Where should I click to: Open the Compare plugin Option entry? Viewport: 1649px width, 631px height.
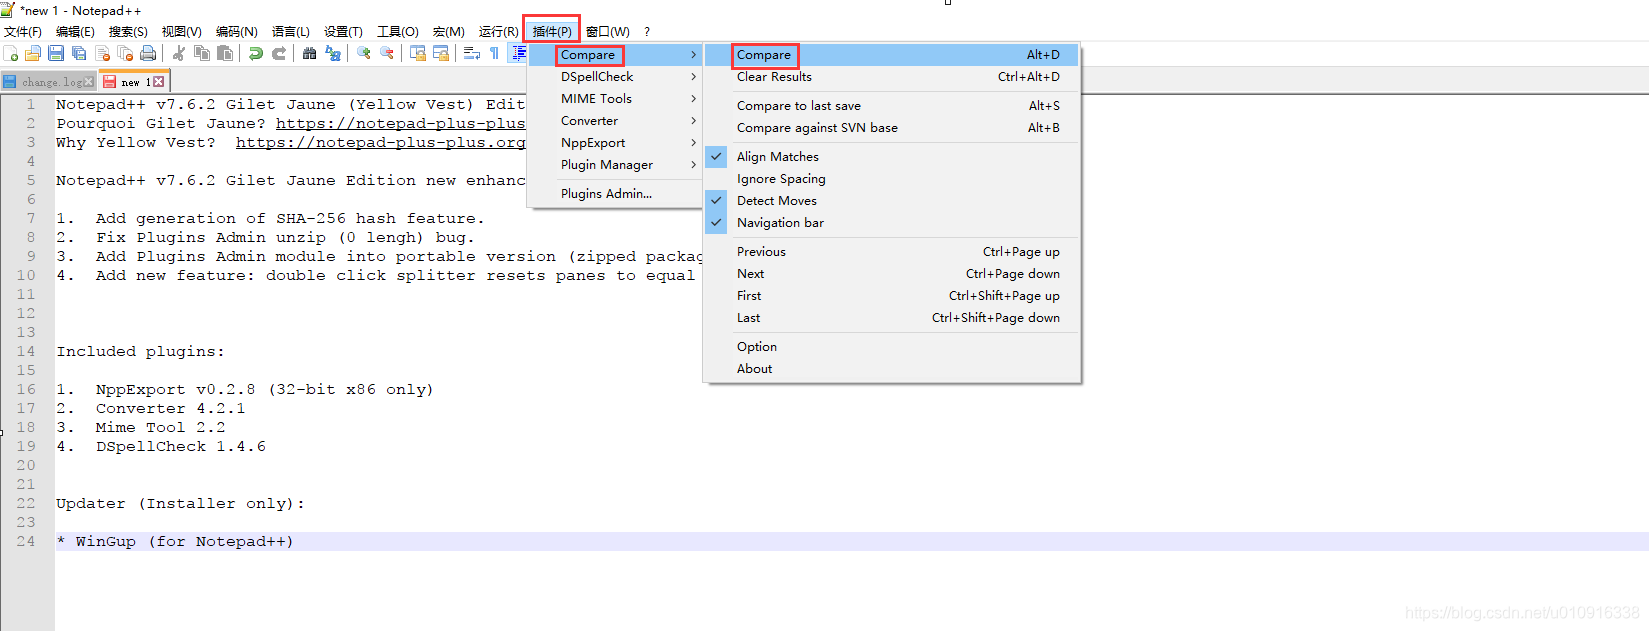point(891,347)
